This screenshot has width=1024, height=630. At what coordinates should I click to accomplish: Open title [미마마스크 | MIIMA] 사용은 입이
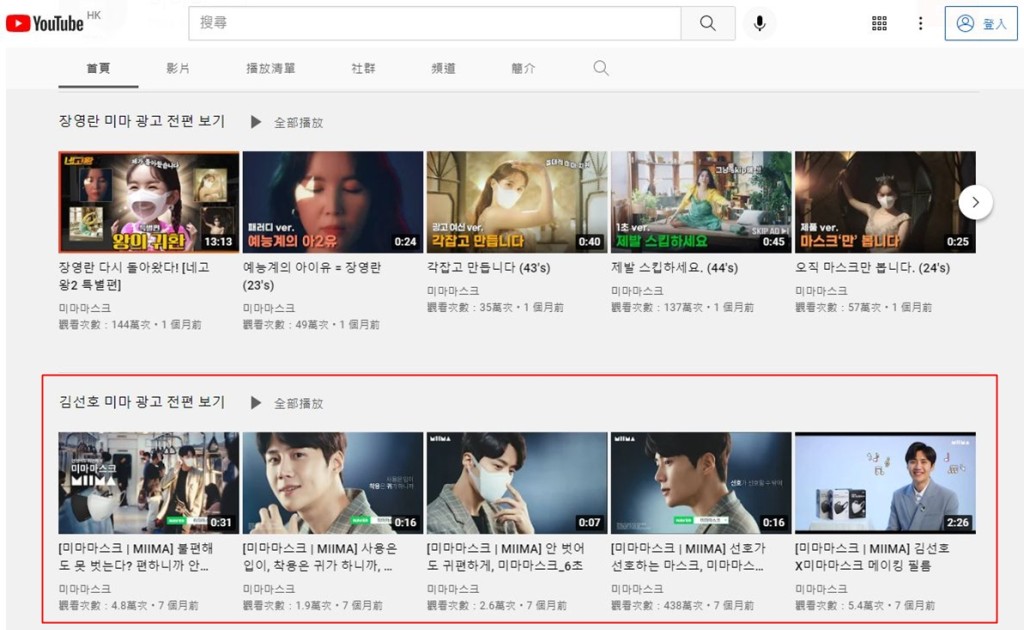(x=320, y=557)
